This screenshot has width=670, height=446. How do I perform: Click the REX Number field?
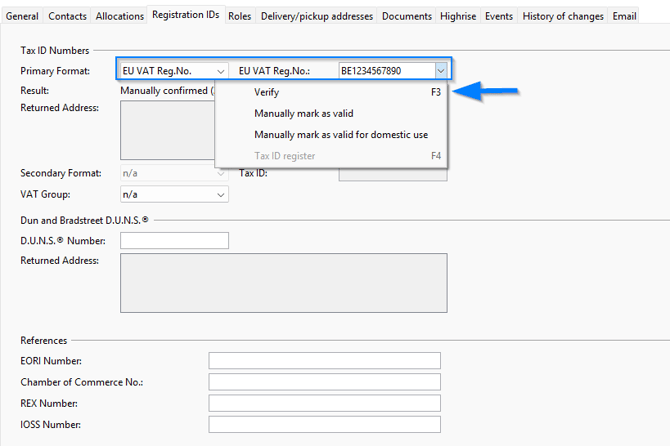[324, 403]
